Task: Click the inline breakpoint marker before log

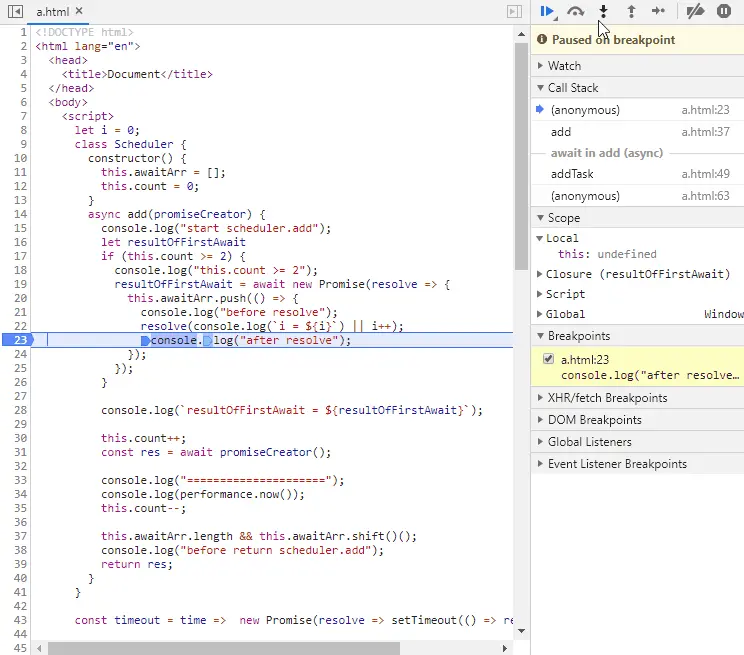Action: pos(208,340)
